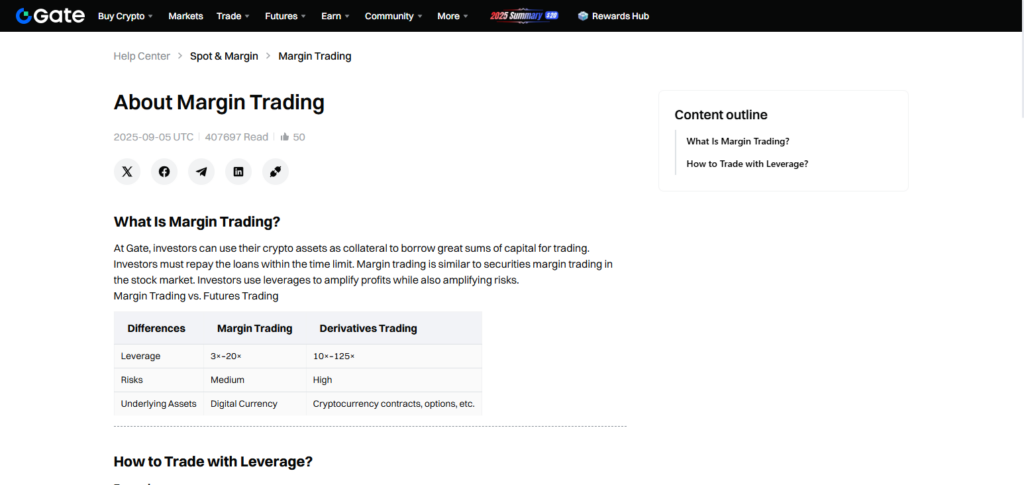Click the Gate logo
This screenshot has height=485, width=1024.
50,16
